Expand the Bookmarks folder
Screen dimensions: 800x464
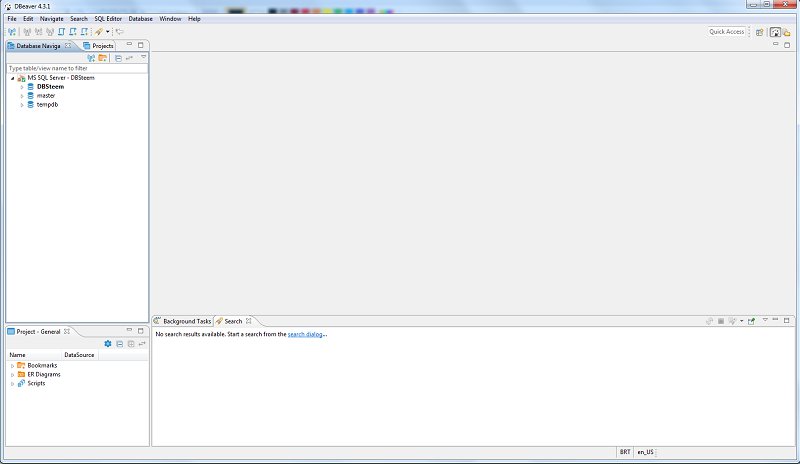point(12,366)
